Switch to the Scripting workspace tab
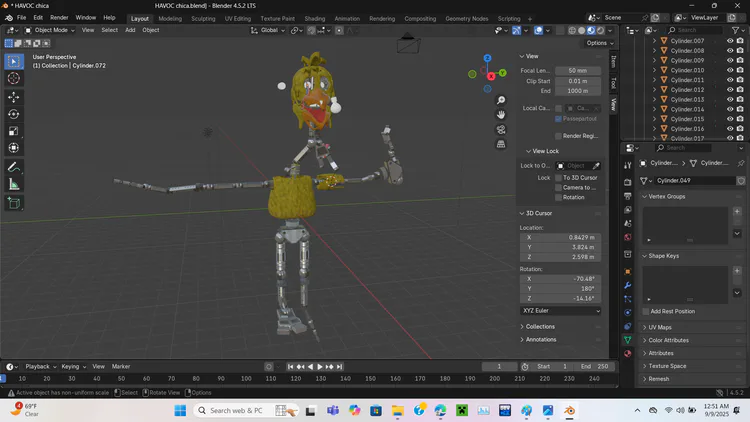Viewport: 750px width, 422px height. click(509, 19)
